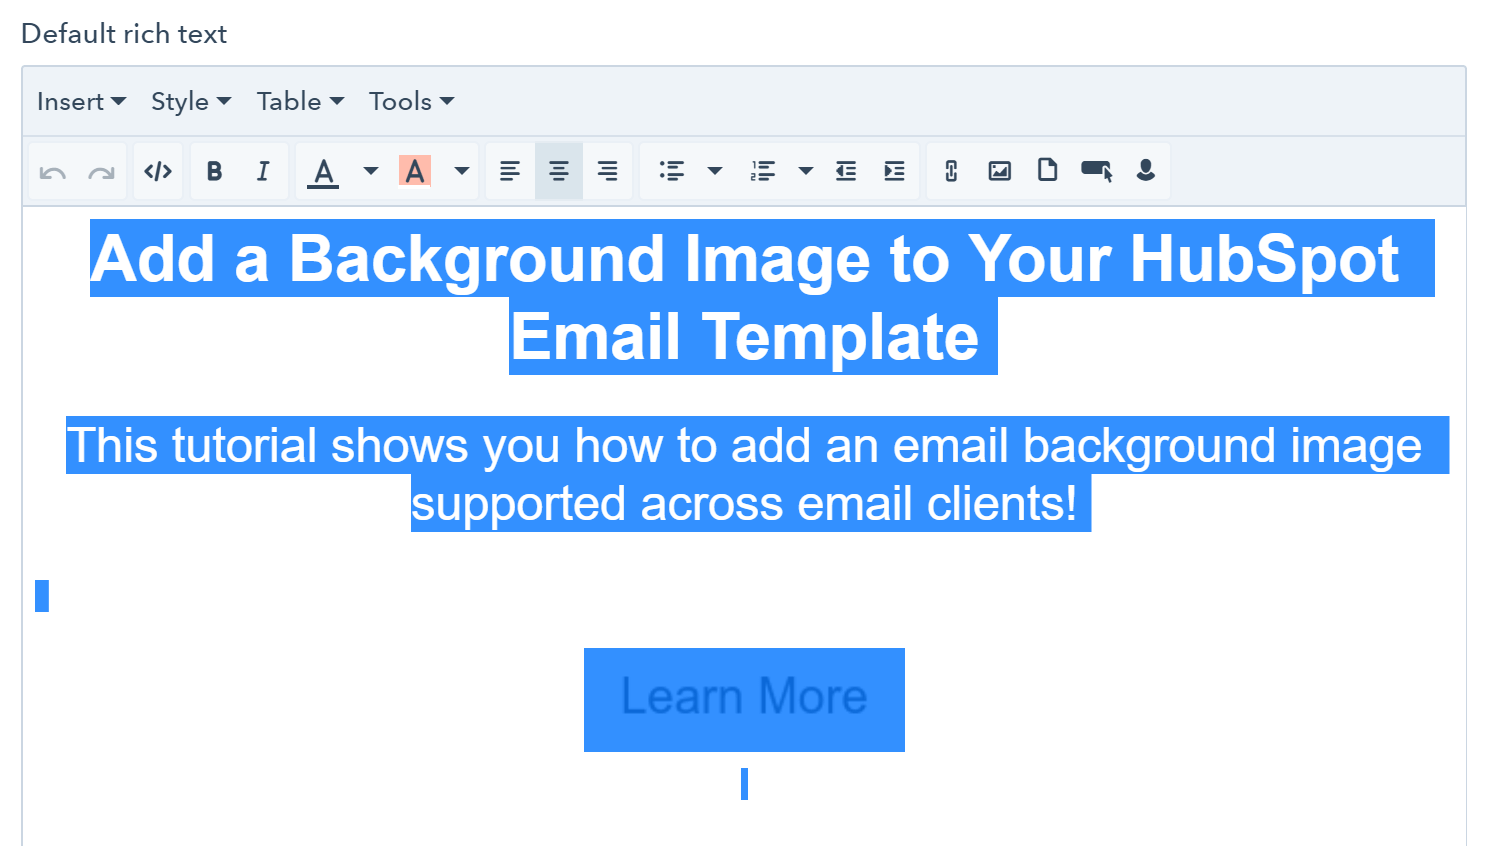
Task: Select center alignment
Action: (x=559, y=171)
